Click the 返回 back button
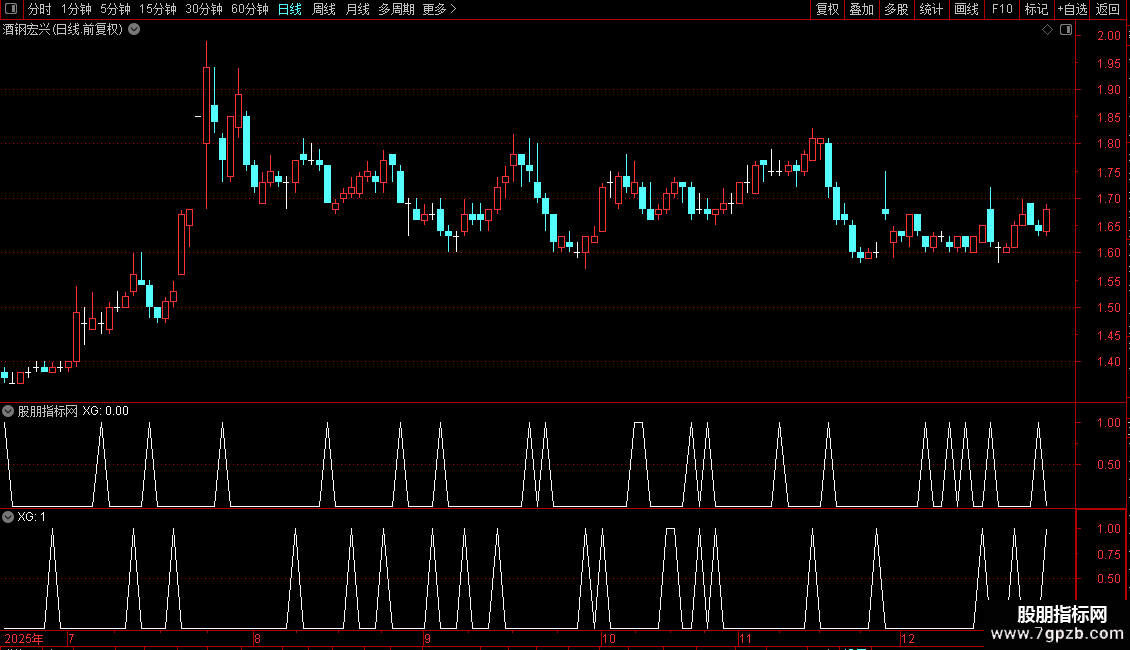Image resolution: width=1130 pixels, height=650 pixels. coord(1108,9)
